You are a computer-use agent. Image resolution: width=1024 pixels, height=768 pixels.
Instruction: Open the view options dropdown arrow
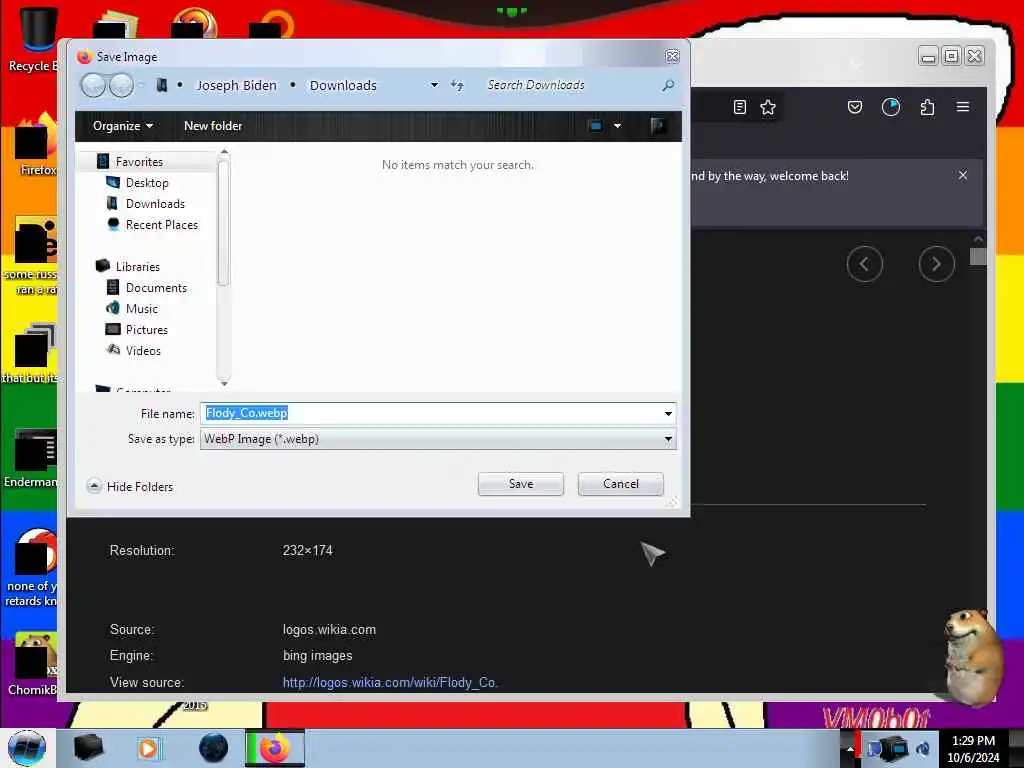click(617, 126)
